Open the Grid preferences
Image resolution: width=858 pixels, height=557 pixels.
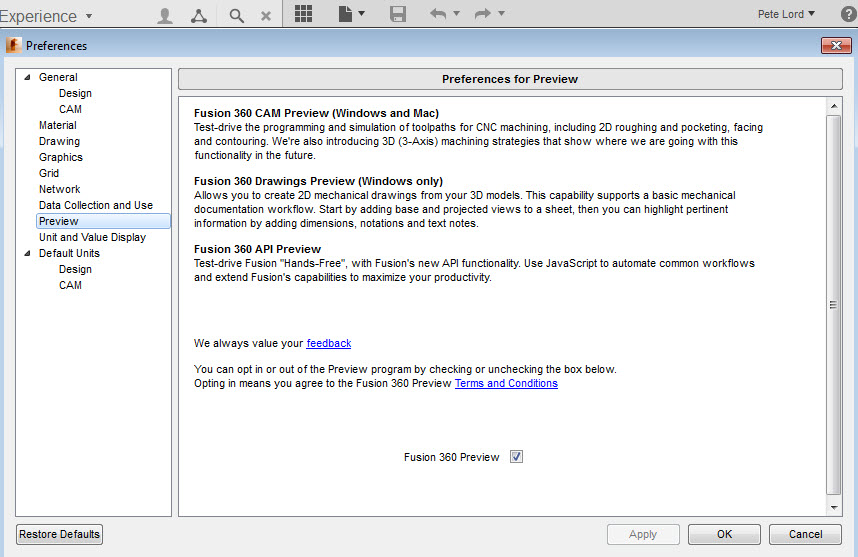pos(49,173)
